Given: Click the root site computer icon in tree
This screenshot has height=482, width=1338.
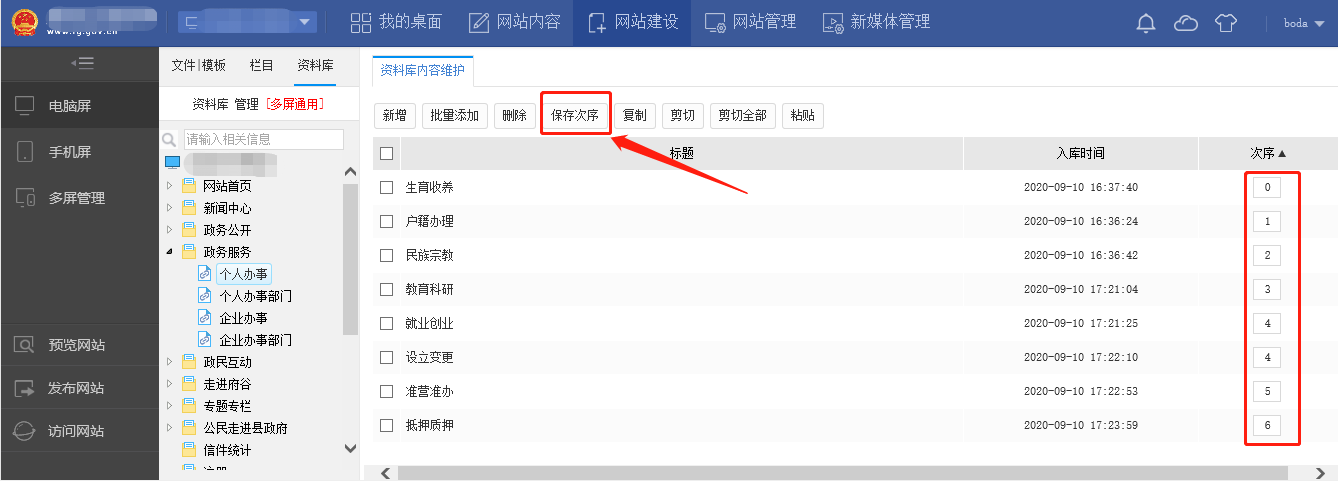Looking at the screenshot, I should [x=172, y=162].
